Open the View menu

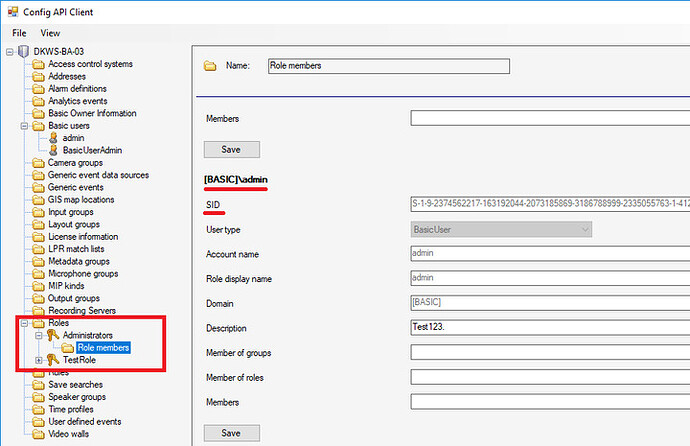click(50, 33)
